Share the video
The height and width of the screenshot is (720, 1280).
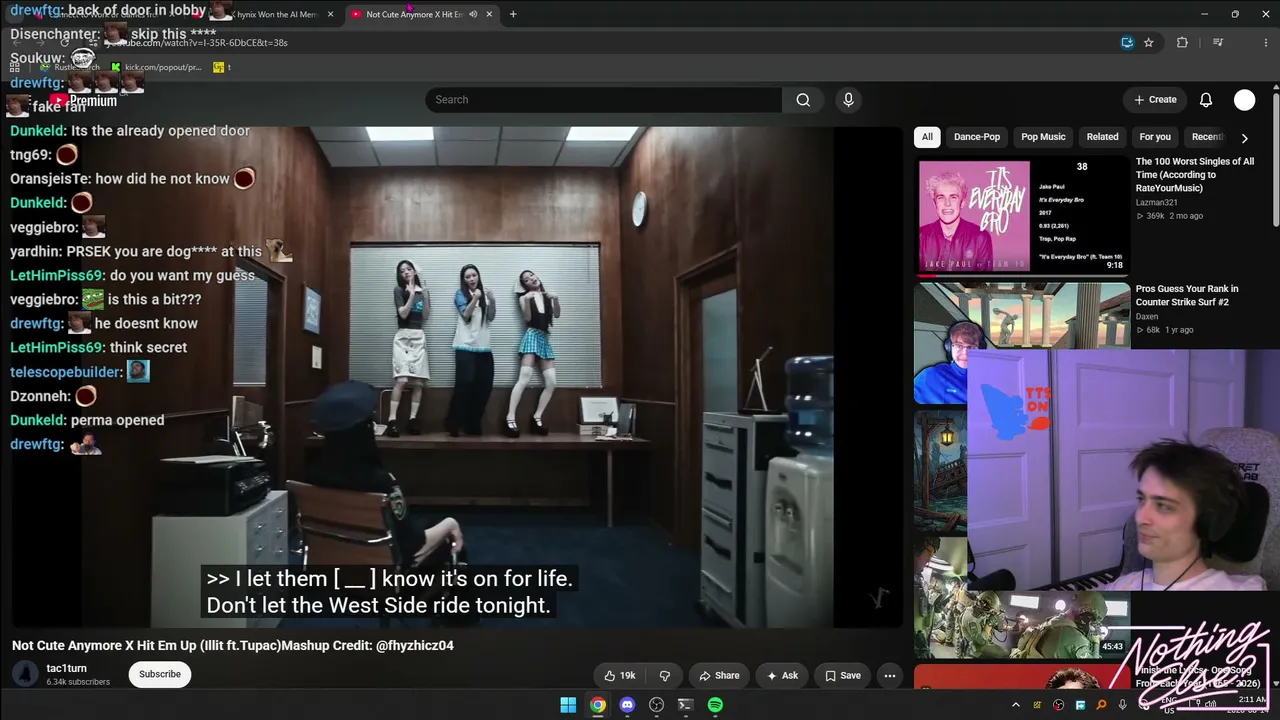(719, 676)
